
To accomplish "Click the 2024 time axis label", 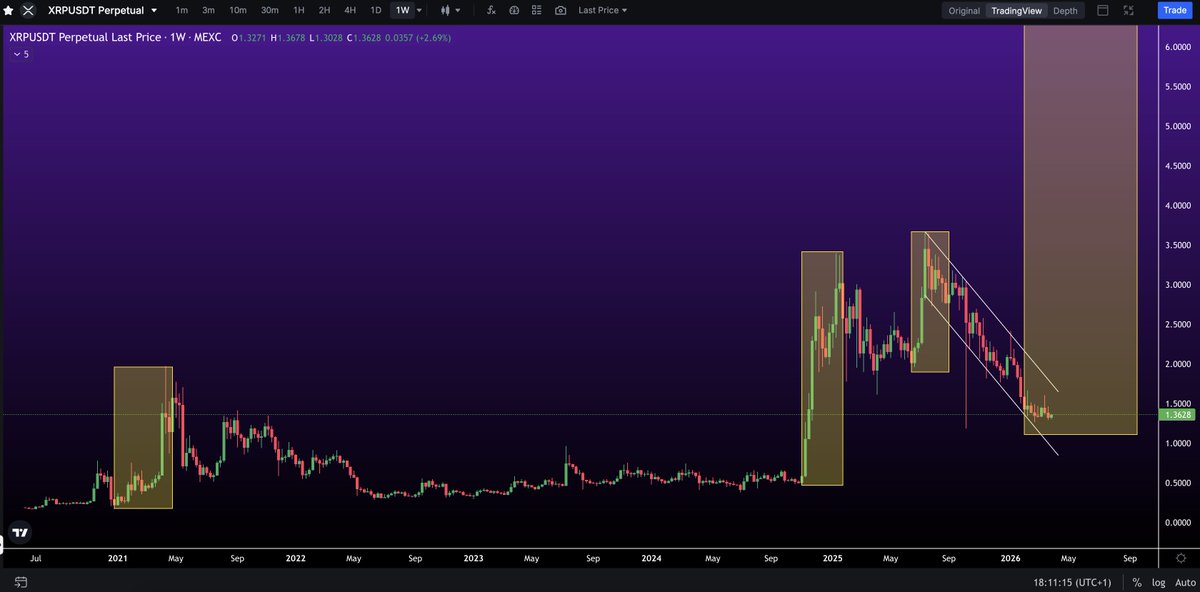I will [652, 559].
